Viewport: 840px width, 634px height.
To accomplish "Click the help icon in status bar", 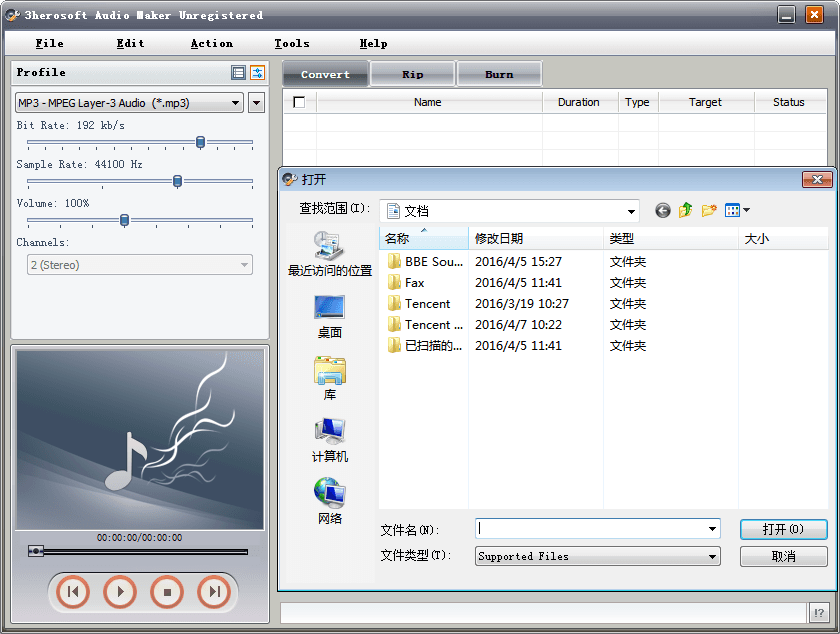I will (x=819, y=613).
